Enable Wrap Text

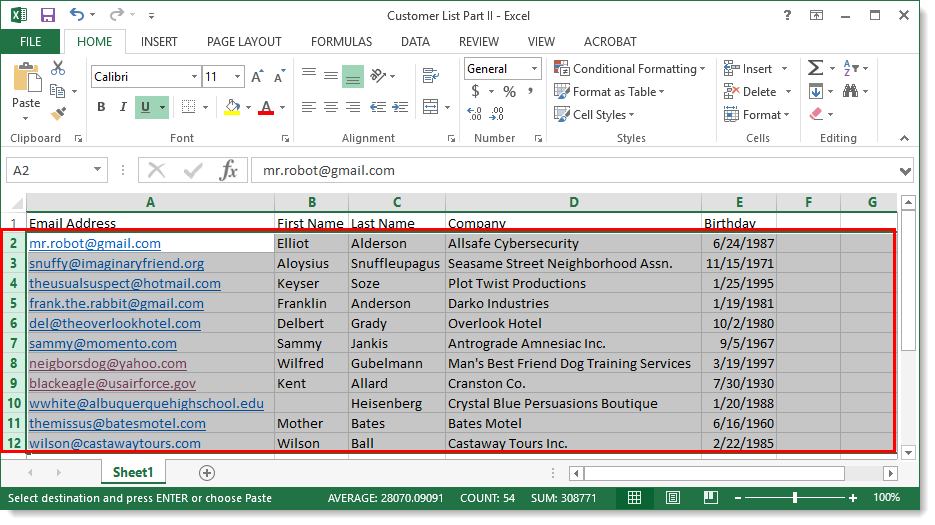(431, 75)
